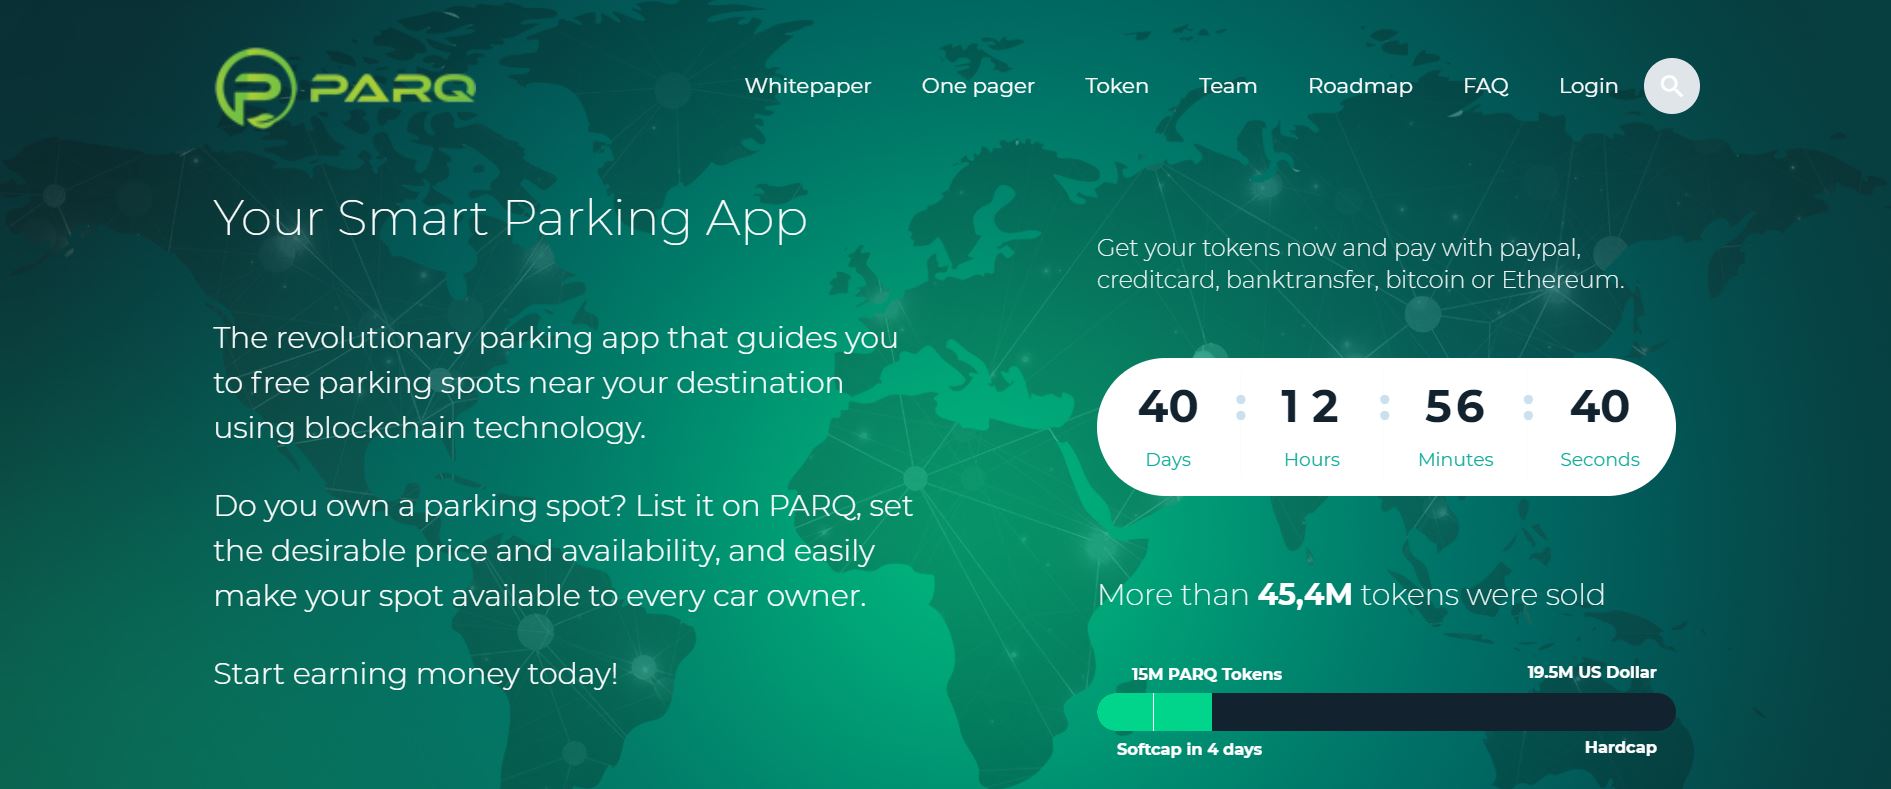This screenshot has width=1891, height=789.
Task: Click the 'Hardcap' label
Action: tap(1620, 747)
